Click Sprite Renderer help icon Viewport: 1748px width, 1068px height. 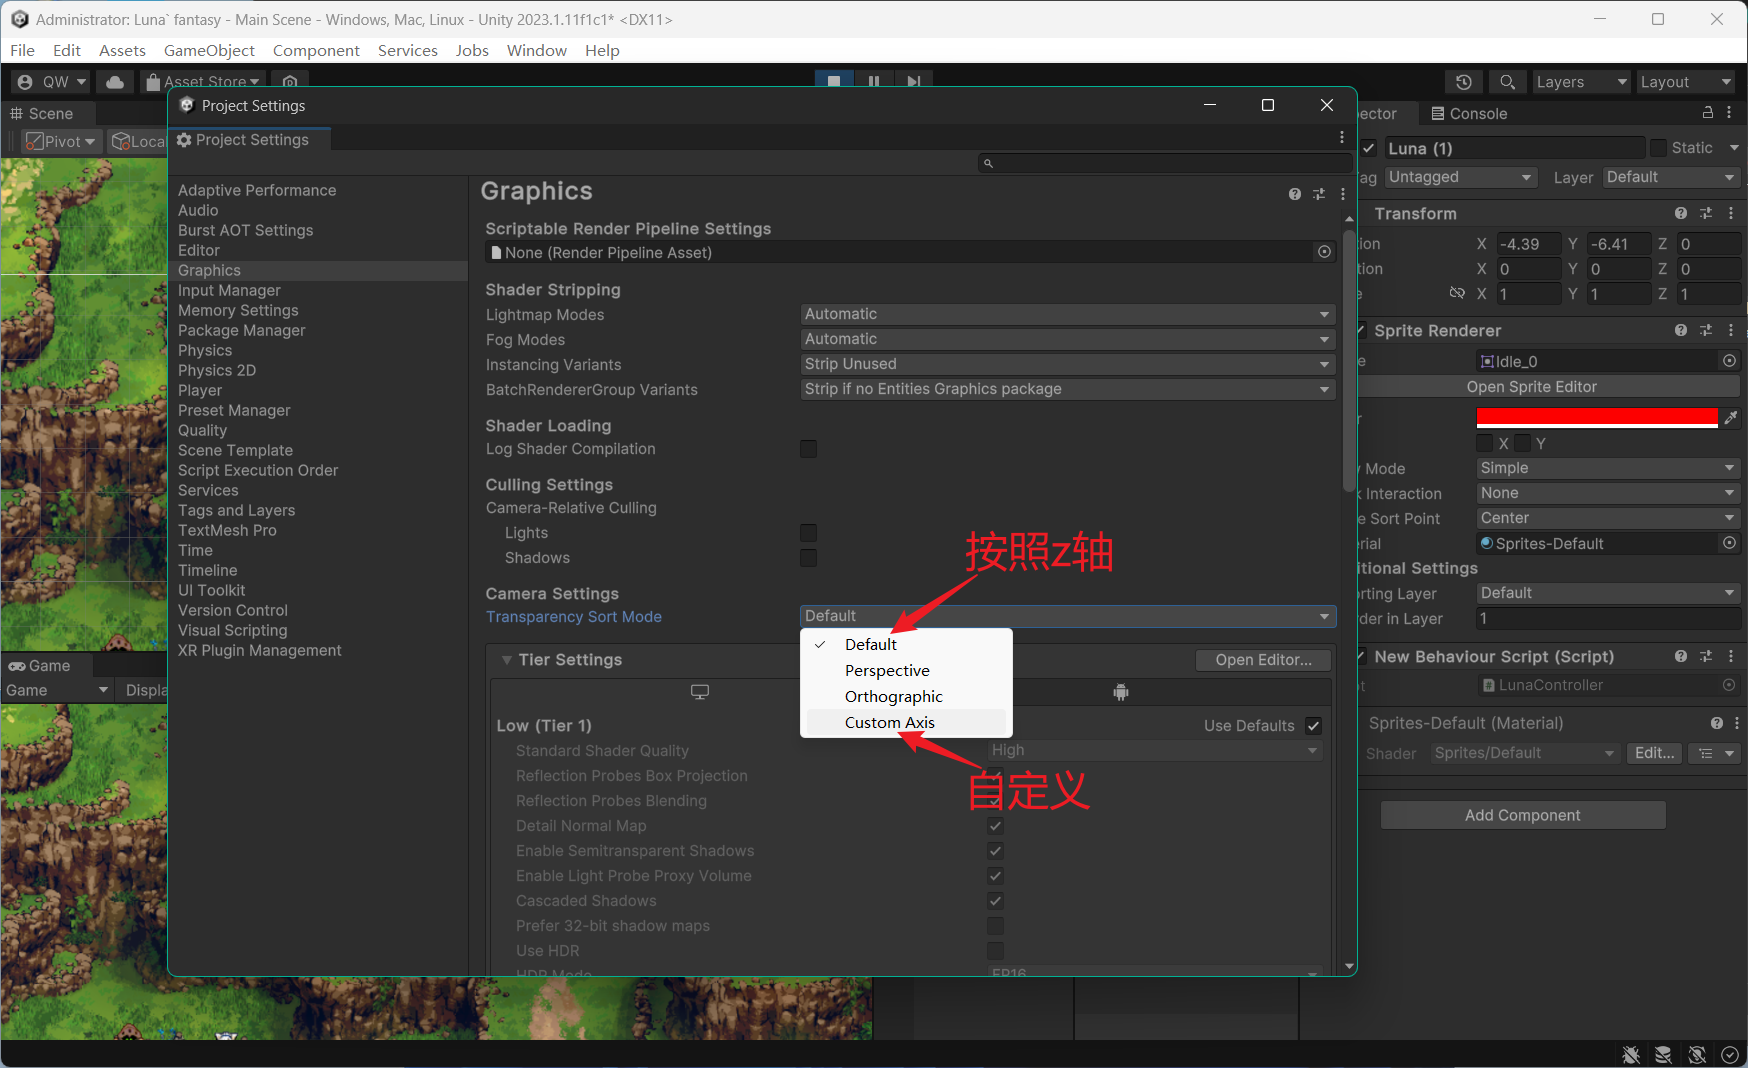click(x=1681, y=330)
